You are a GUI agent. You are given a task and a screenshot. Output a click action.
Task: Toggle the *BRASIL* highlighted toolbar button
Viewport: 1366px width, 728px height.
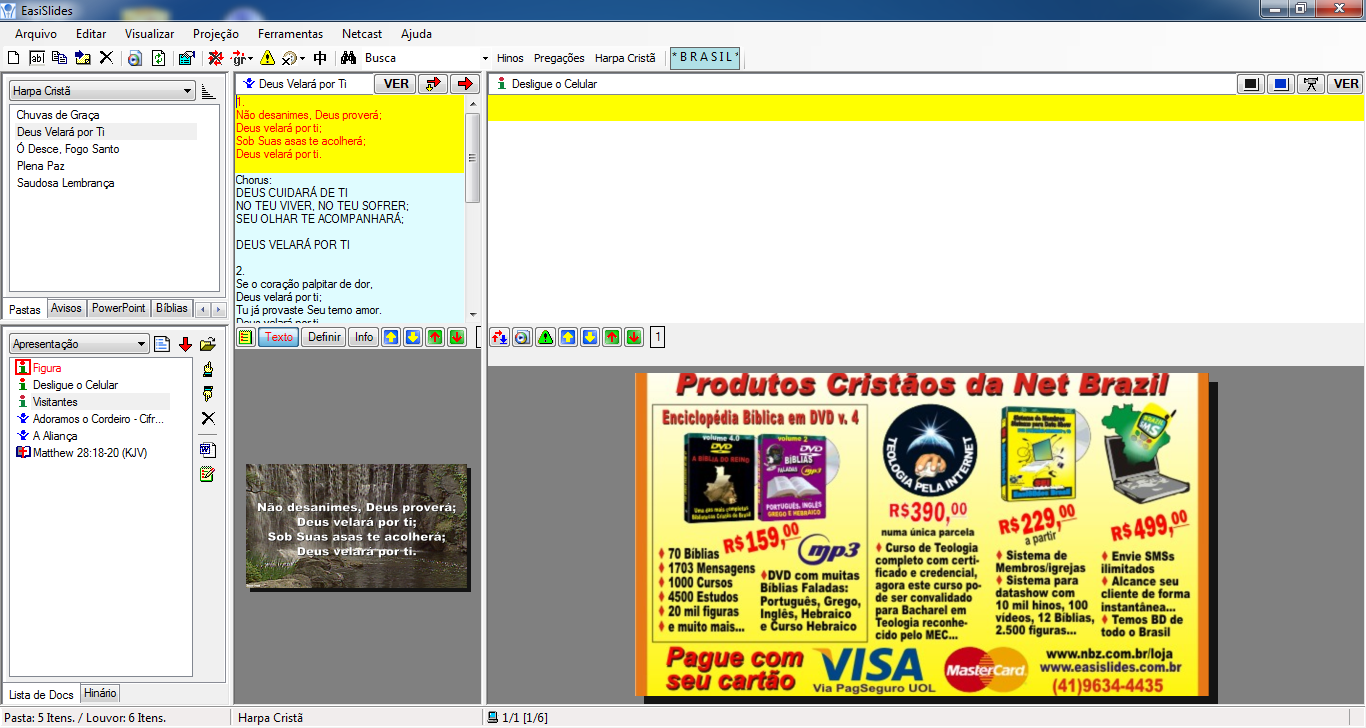(x=705, y=58)
